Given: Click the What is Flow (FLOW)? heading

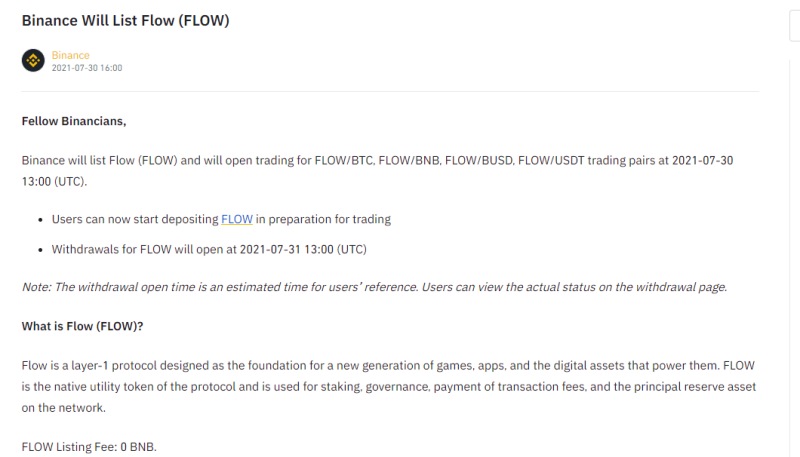Looking at the screenshot, I should tap(82, 326).
